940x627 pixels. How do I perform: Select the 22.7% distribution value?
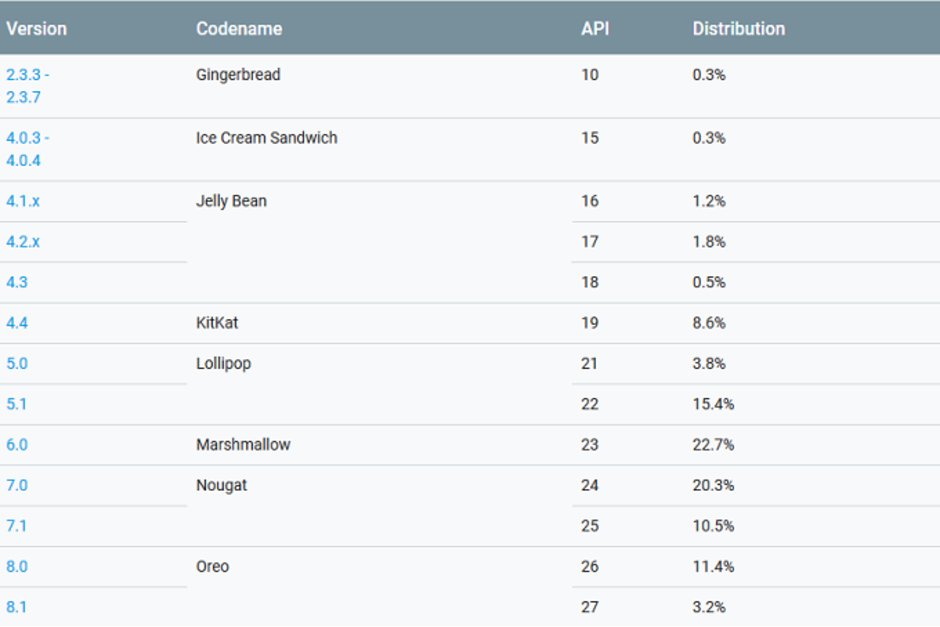click(712, 444)
